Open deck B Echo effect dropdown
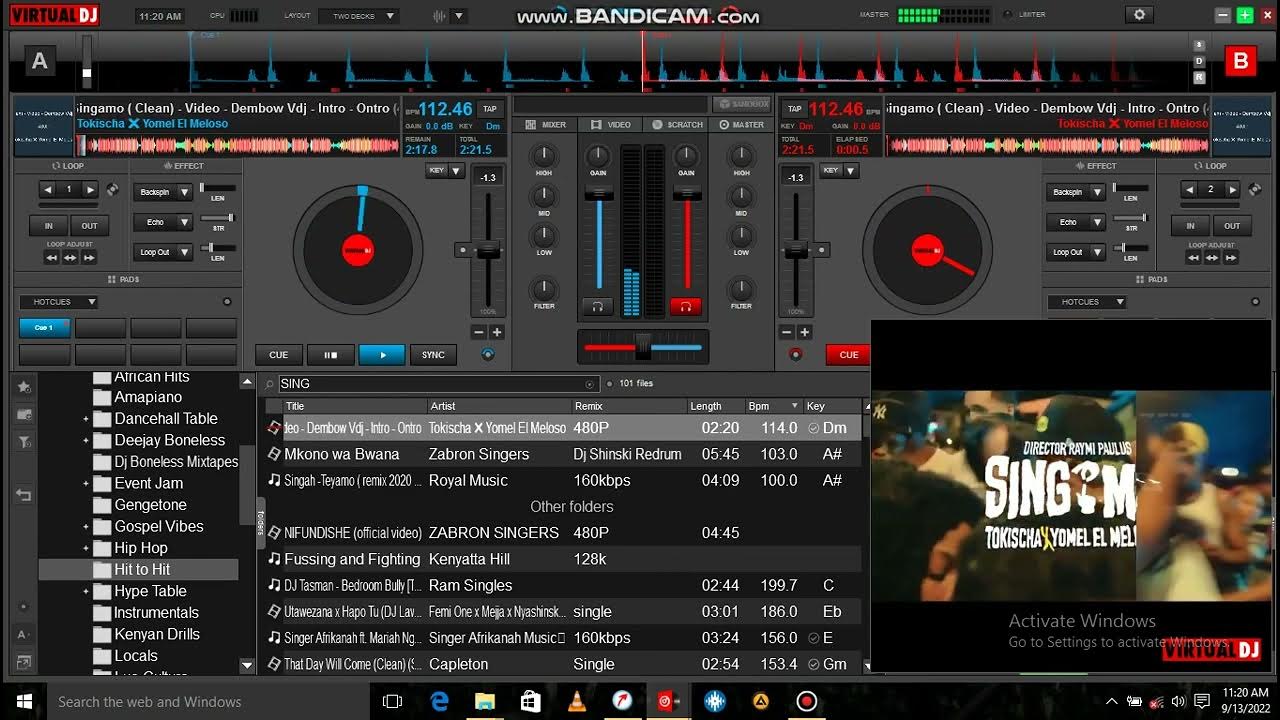Image resolution: width=1280 pixels, height=720 pixels. [x=1097, y=222]
